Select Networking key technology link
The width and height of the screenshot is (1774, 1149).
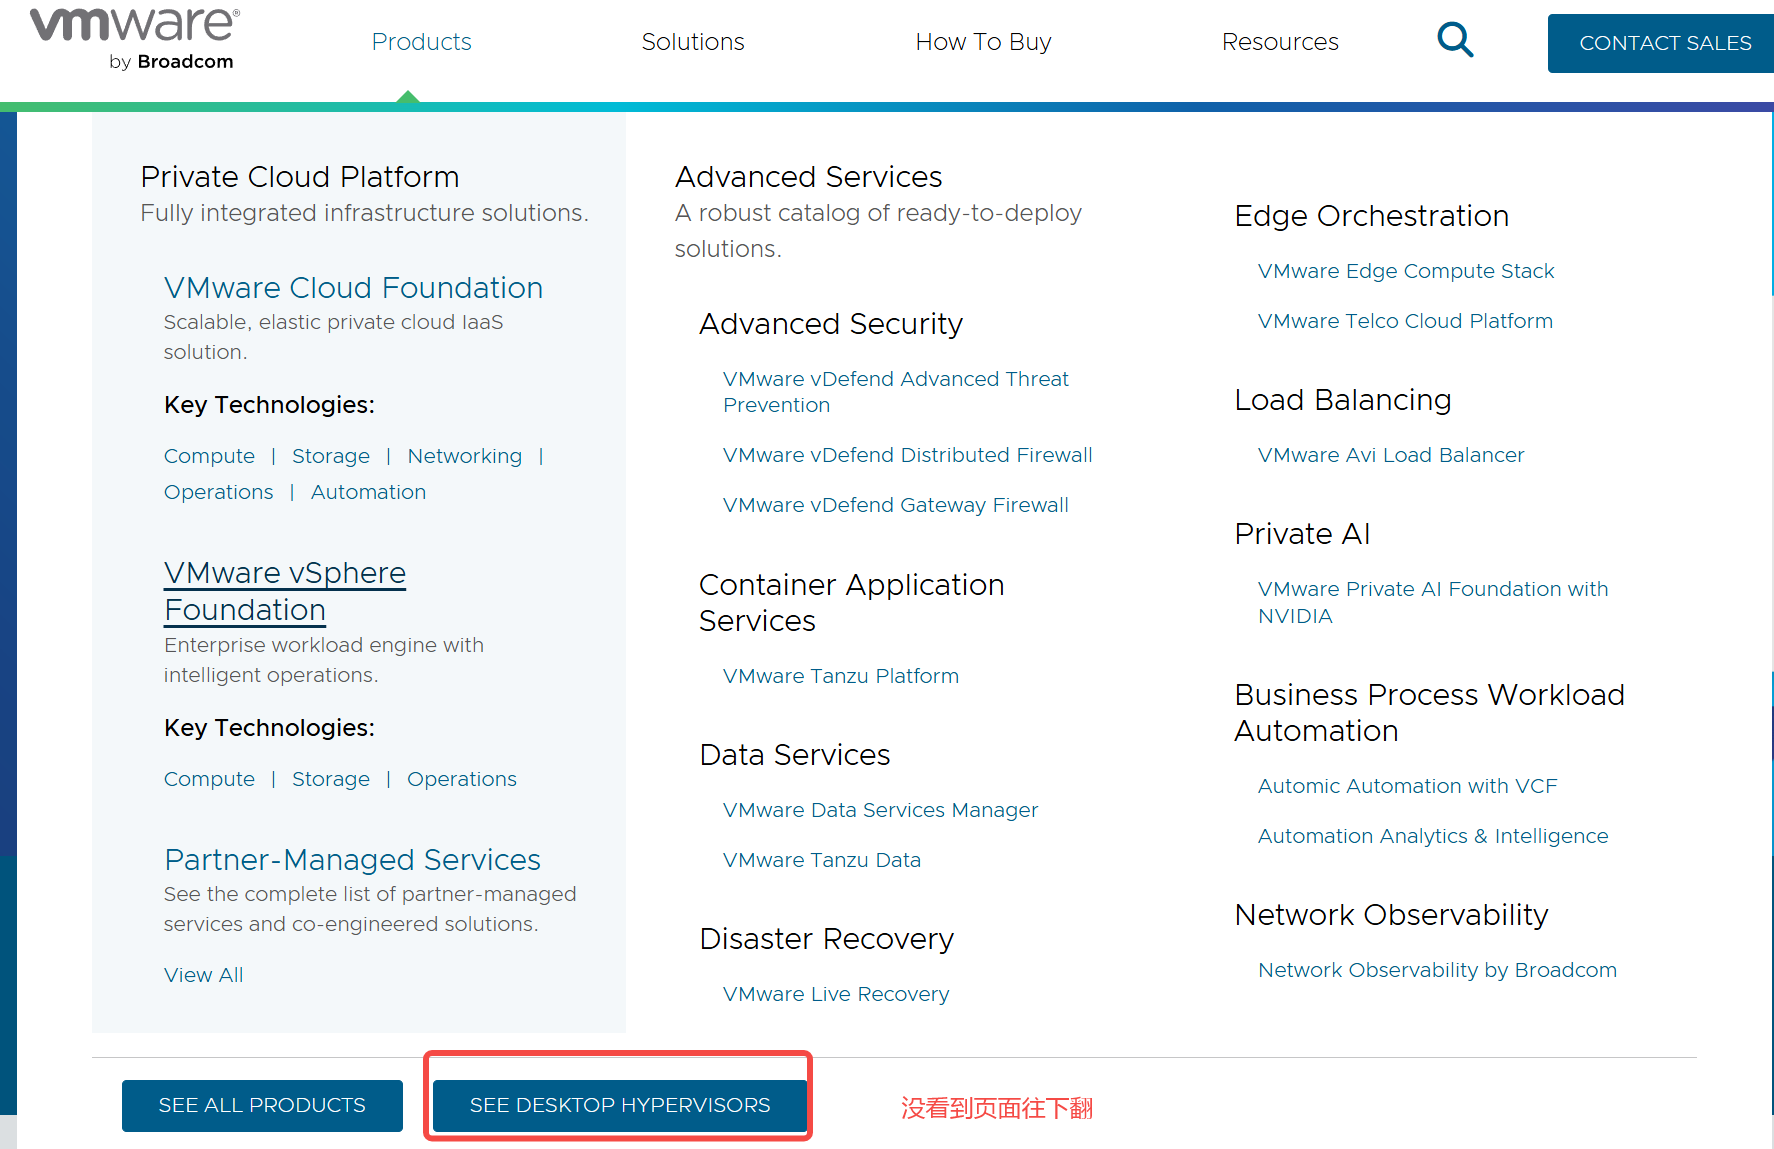pos(464,456)
